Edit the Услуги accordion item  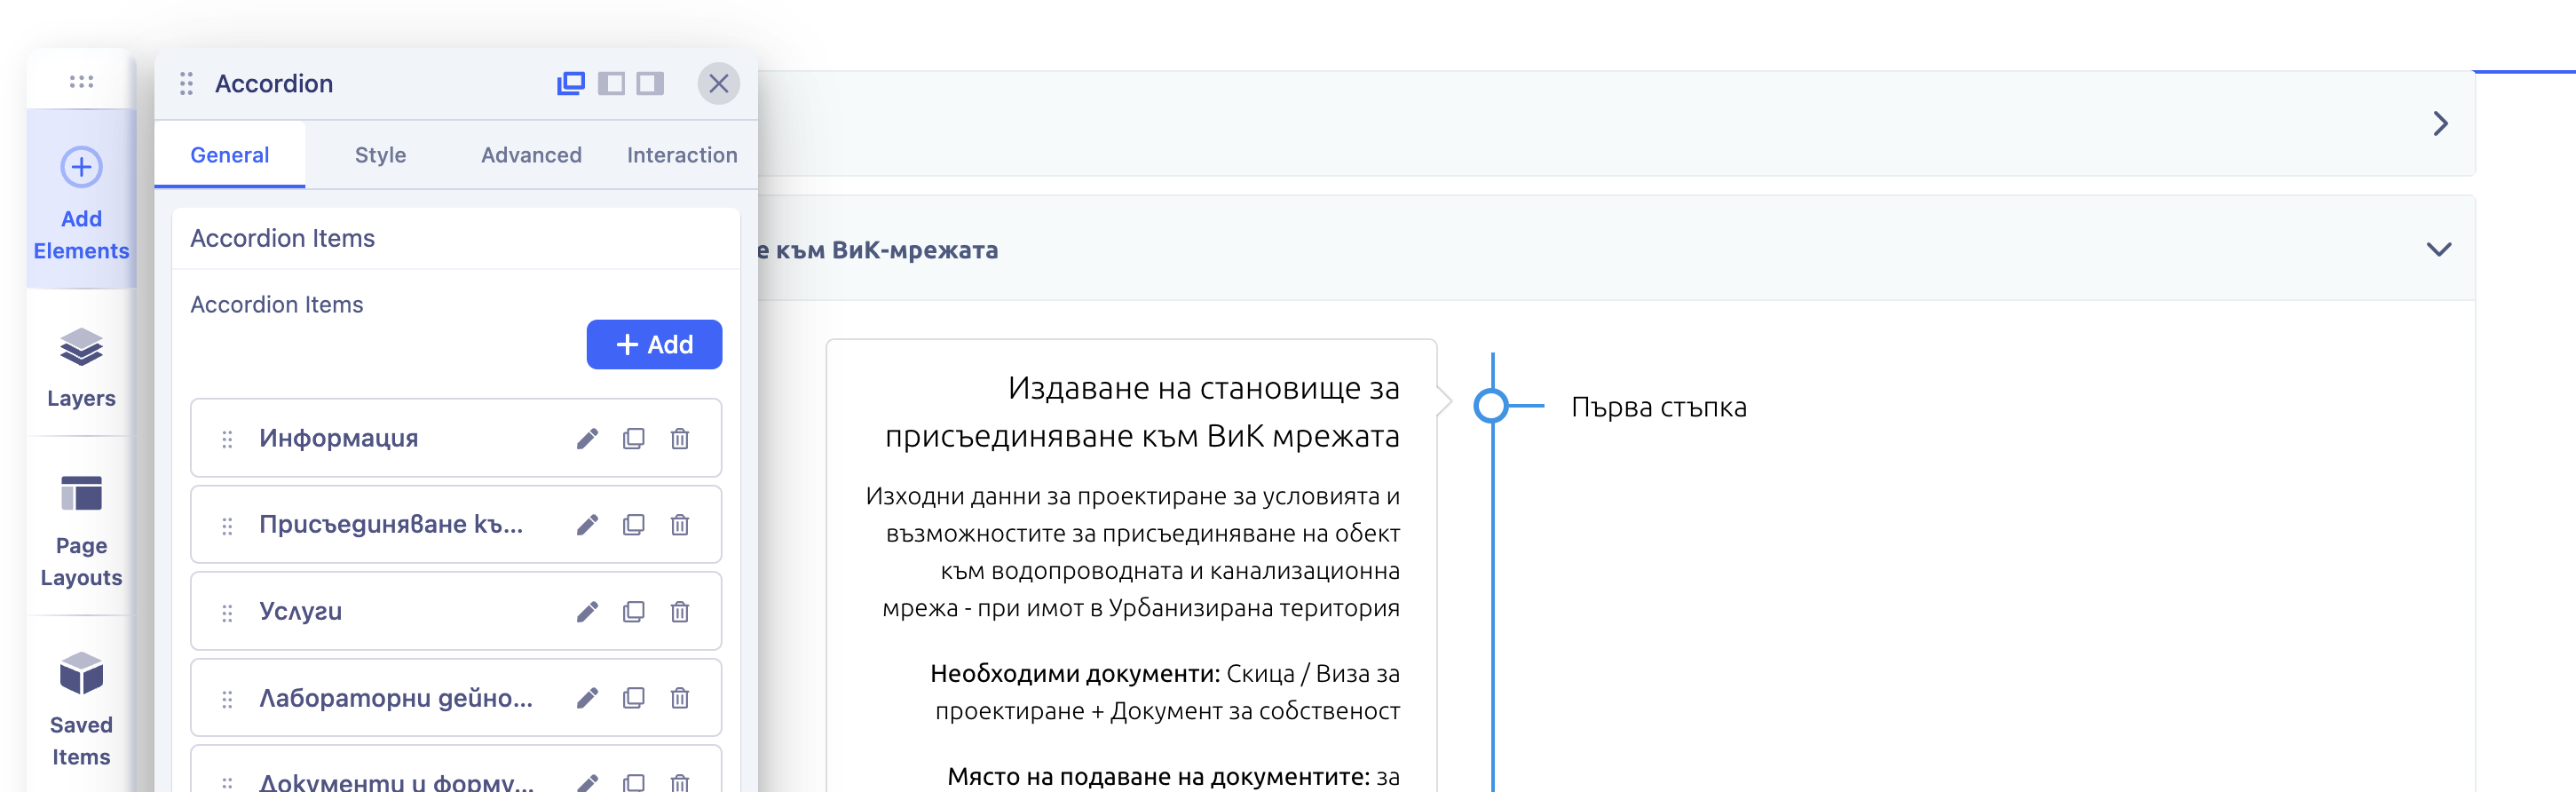click(x=587, y=611)
